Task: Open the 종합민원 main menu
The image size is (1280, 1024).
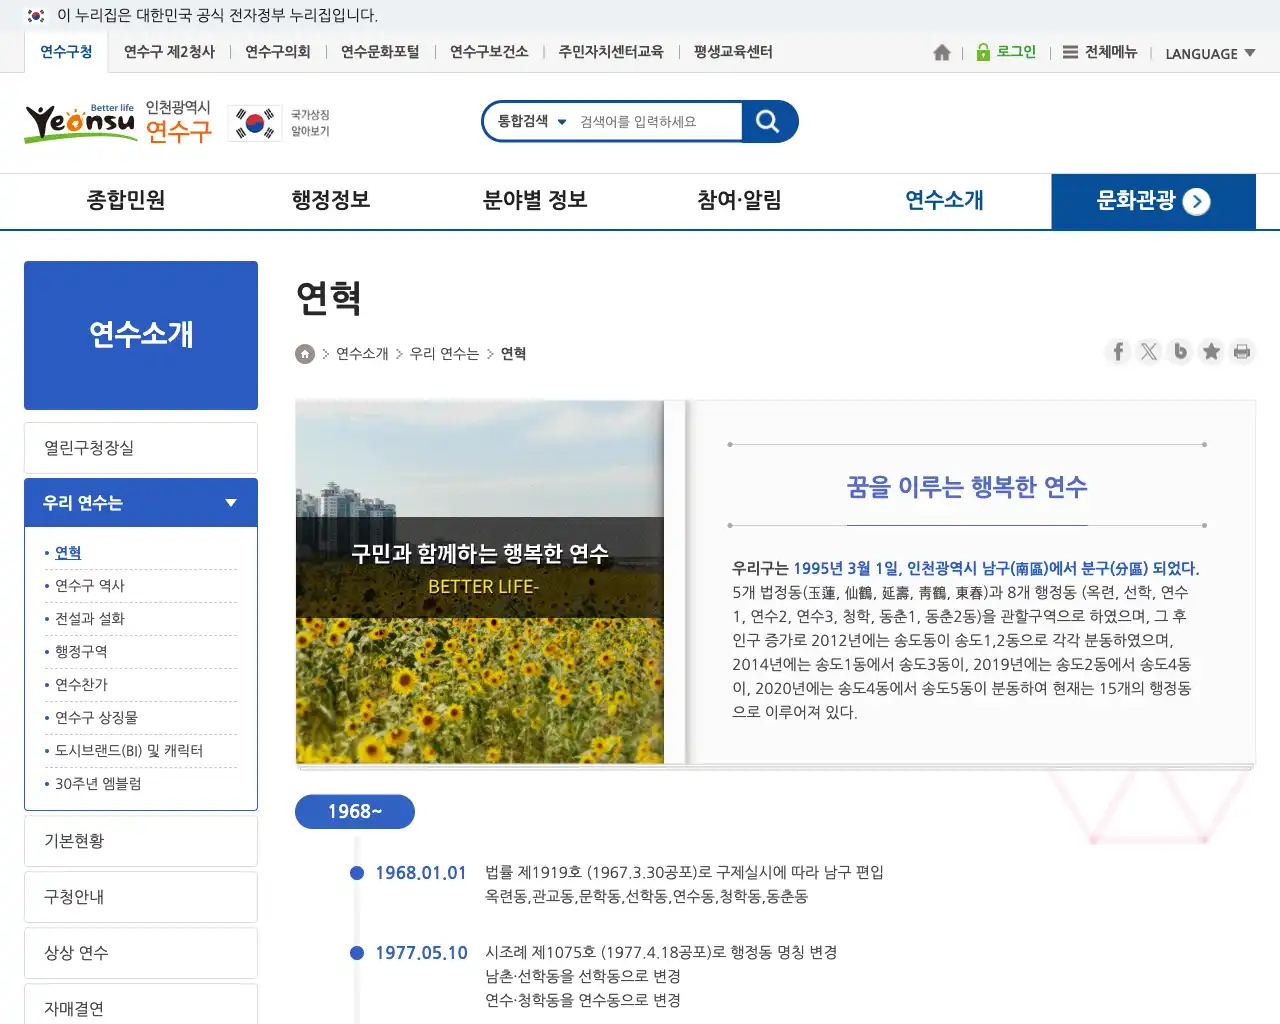Action: click(x=126, y=201)
